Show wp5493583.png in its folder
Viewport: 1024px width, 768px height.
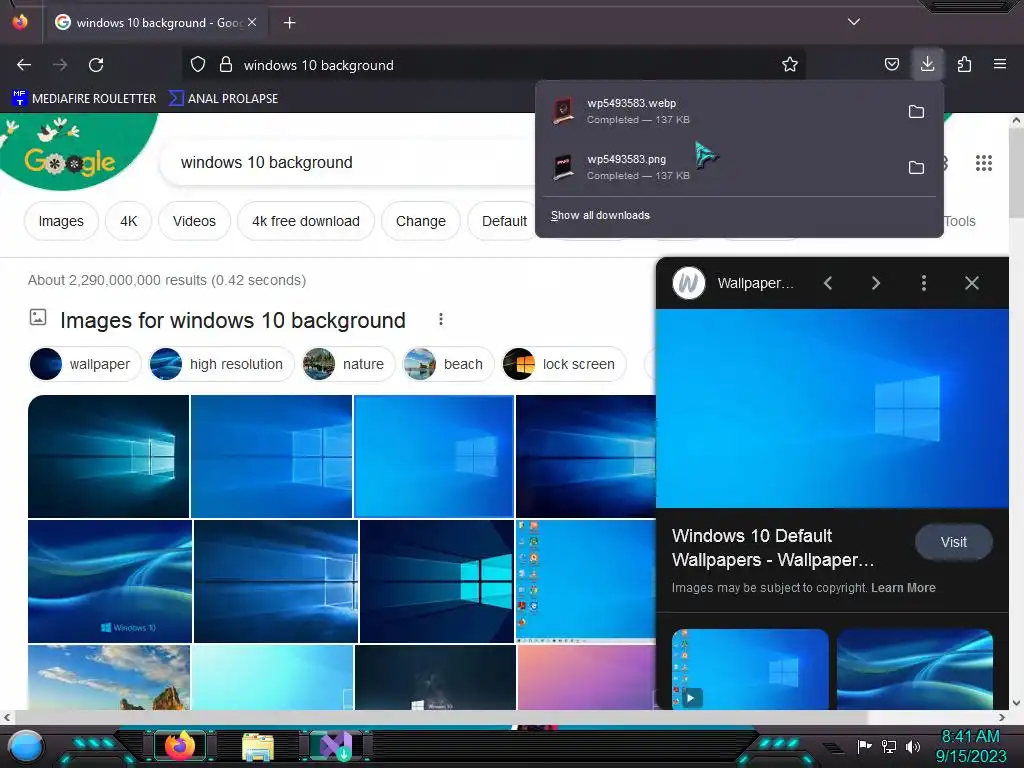(916, 167)
